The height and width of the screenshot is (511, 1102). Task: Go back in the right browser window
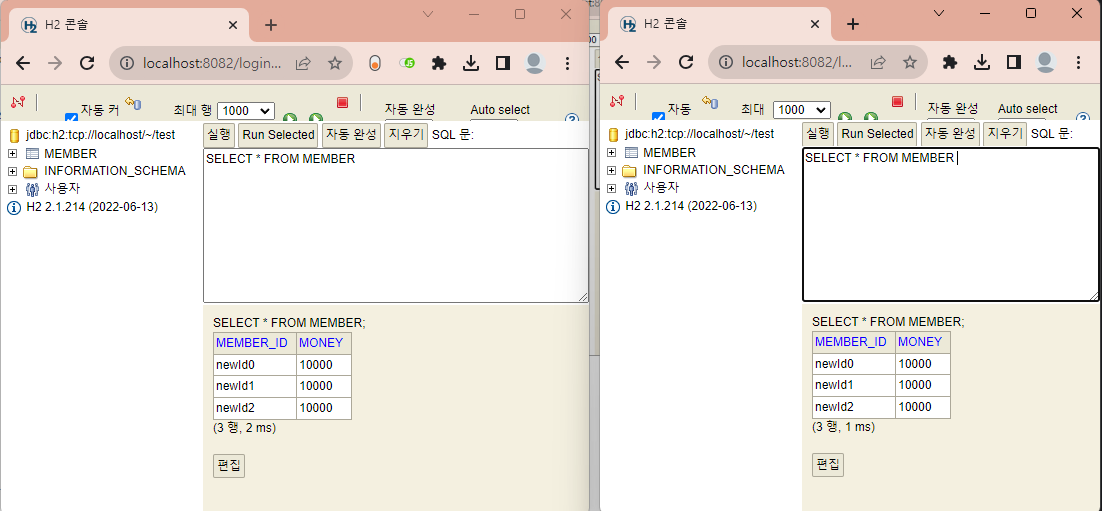coord(621,63)
